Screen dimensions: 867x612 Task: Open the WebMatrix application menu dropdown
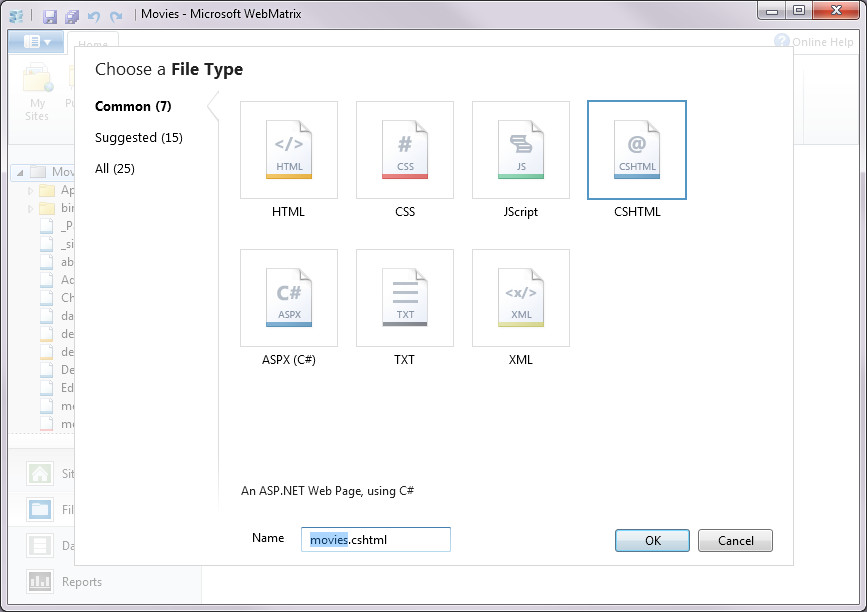pyautogui.click(x=36, y=42)
